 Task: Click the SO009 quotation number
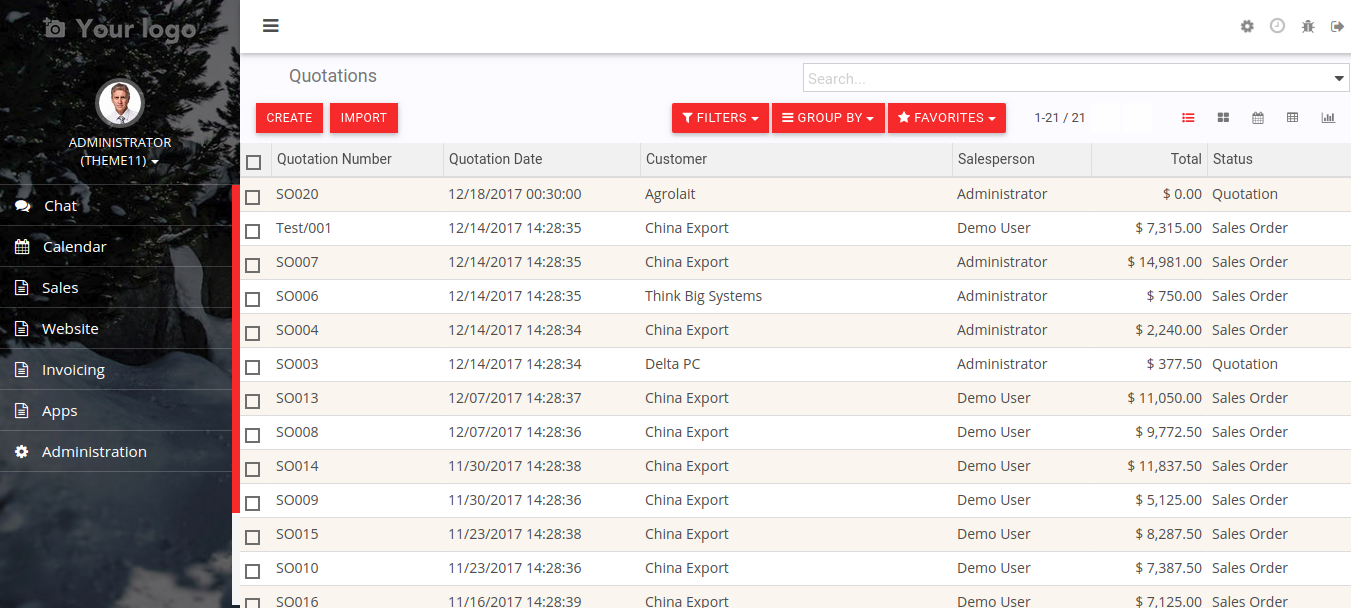[297, 500]
